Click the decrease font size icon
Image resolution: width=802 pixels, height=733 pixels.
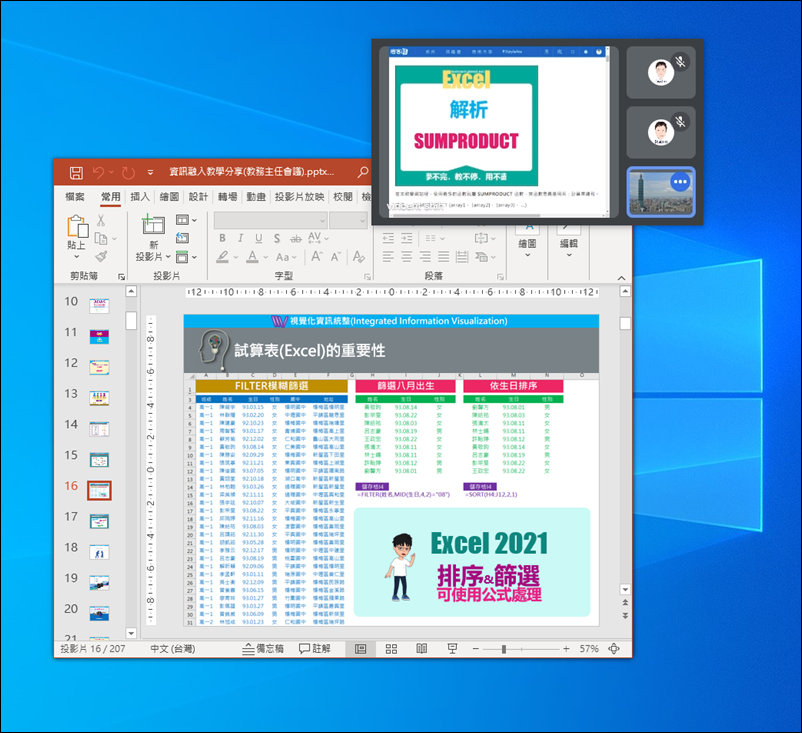tap(336, 257)
